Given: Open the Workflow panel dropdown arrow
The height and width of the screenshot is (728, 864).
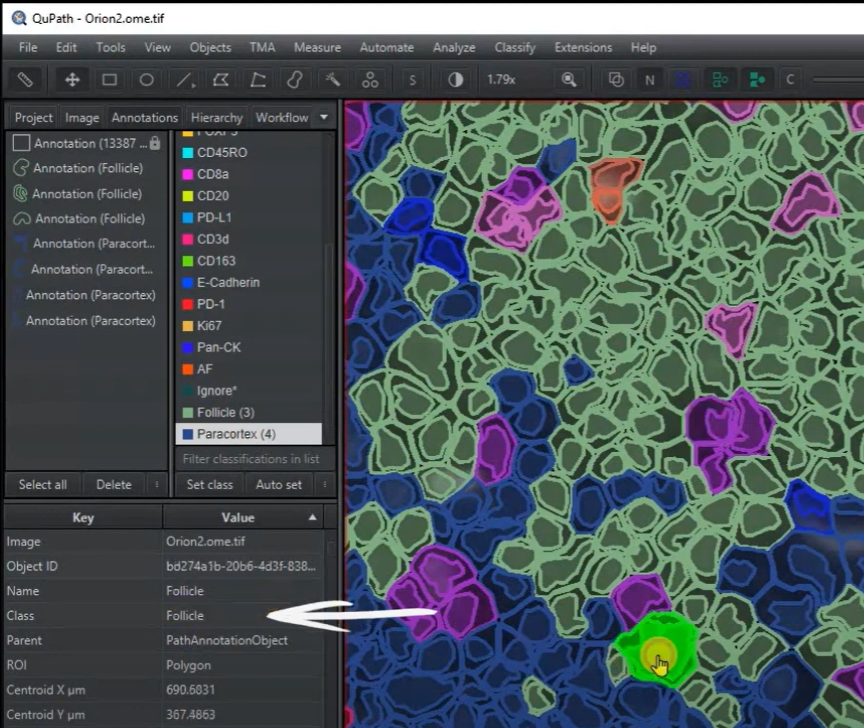Looking at the screenshot, I should [323, 117].
